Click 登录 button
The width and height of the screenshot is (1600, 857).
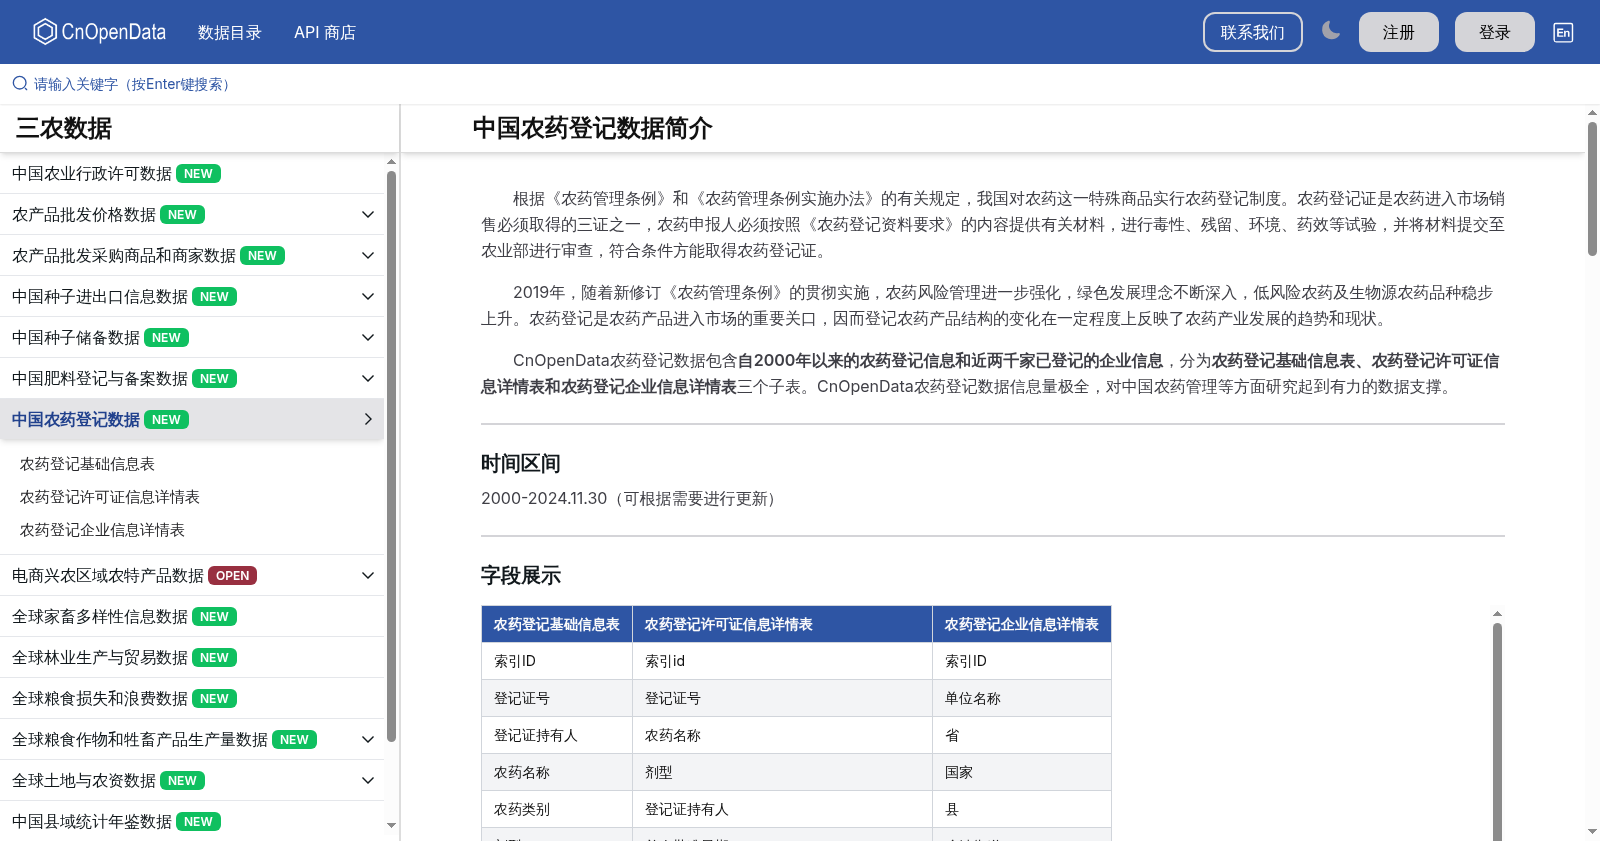(1495, 32)
